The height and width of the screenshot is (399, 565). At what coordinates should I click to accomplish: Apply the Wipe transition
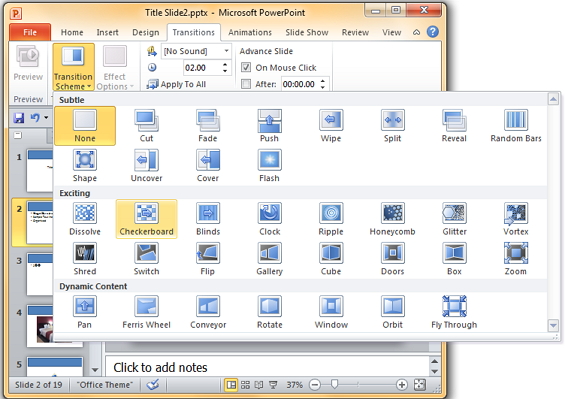pos(331,126)
